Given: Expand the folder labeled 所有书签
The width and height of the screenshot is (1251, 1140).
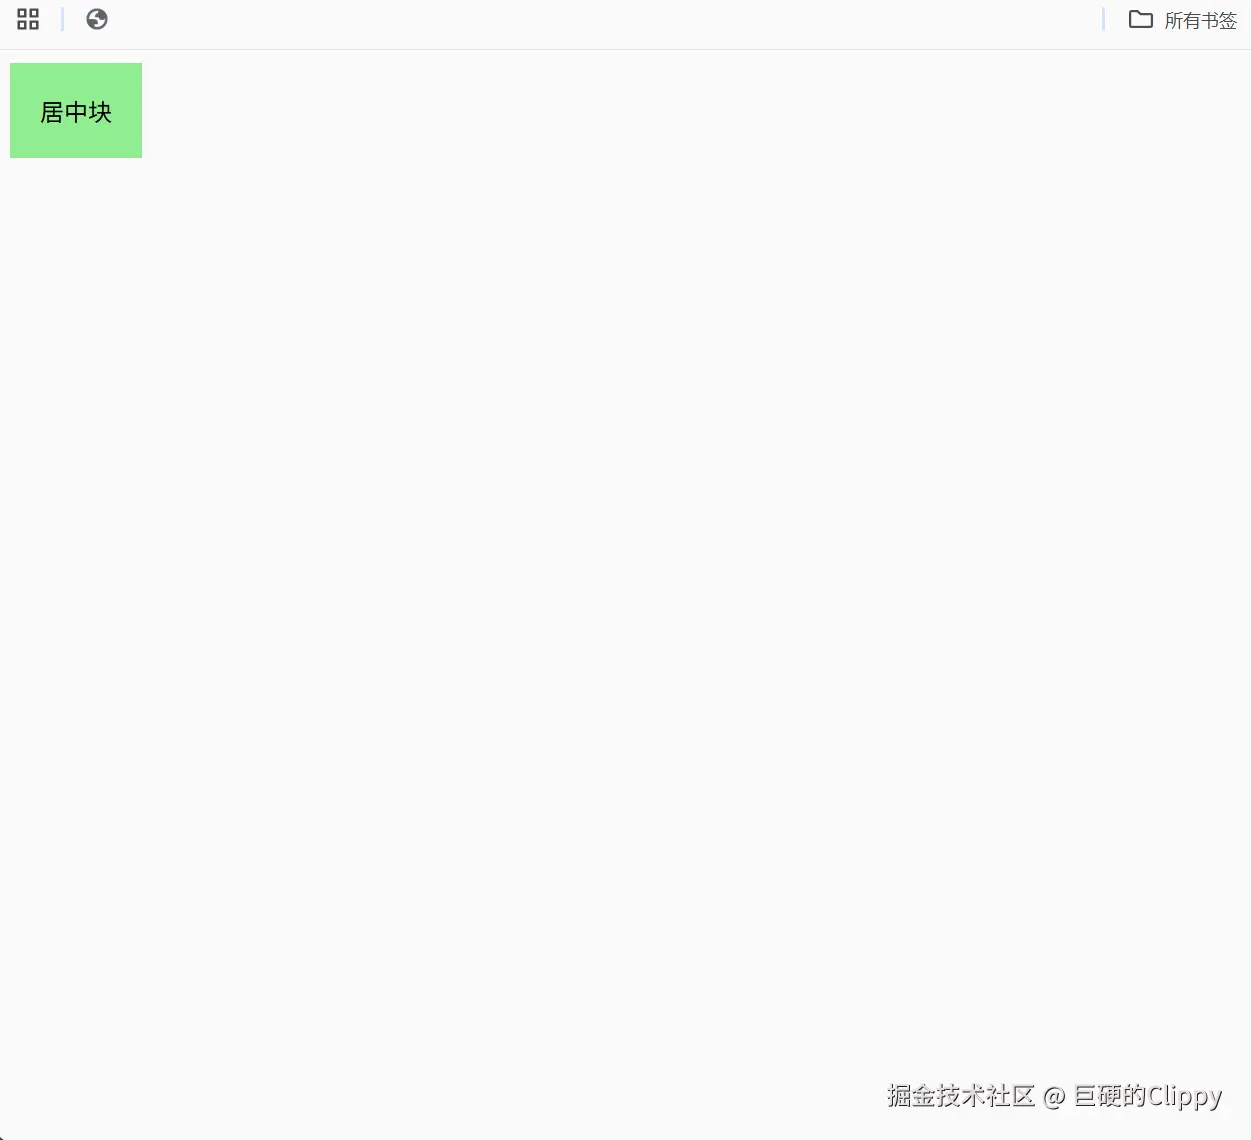Looking at the screenshot, I should [x=1200, y=20].
